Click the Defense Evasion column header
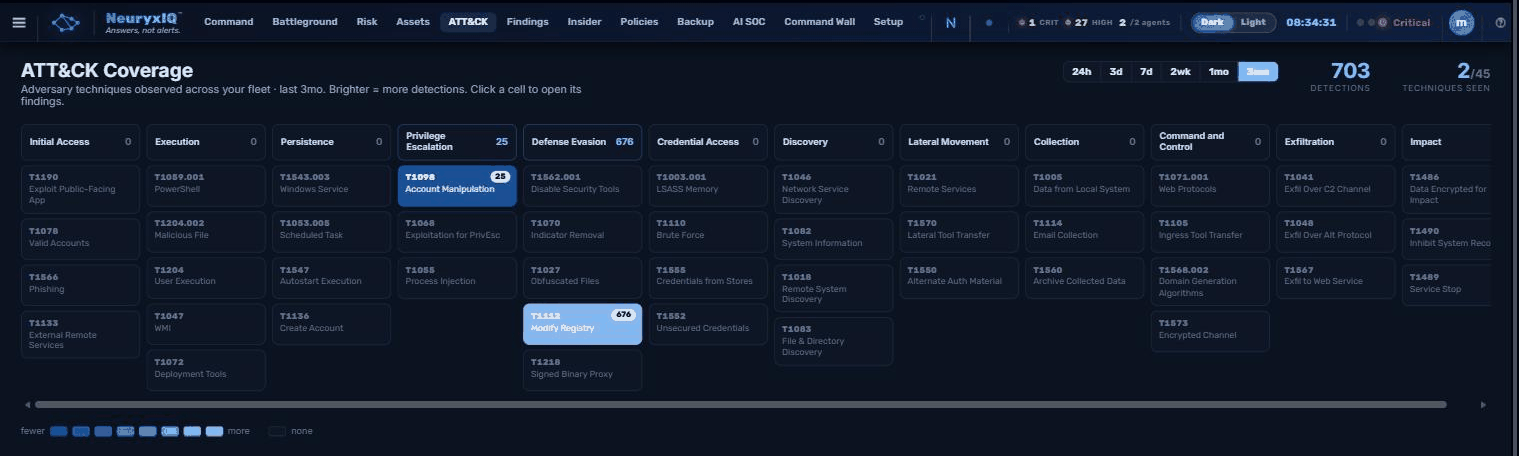The height and width of the screenshot is (456, 1519). click(x=583, y=142)
